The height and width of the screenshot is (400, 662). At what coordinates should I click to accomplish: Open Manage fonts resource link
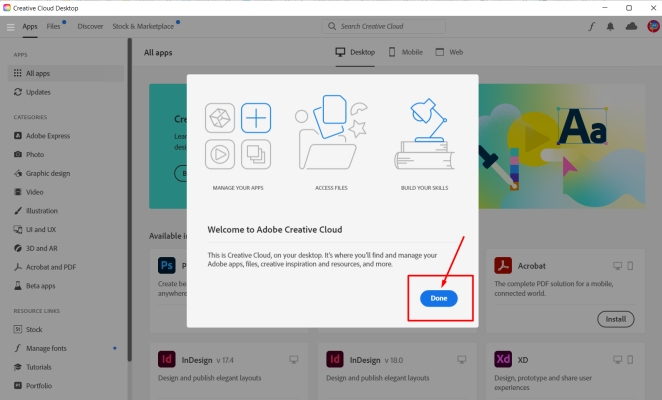point(47,348)
